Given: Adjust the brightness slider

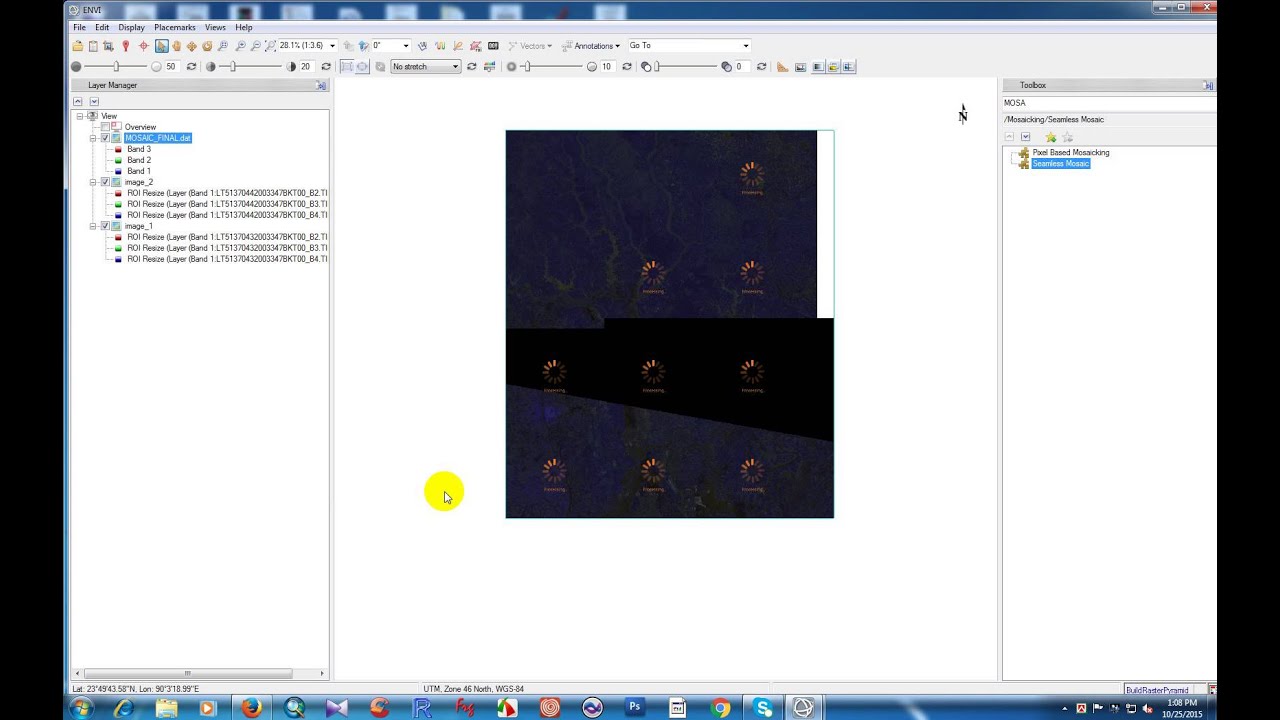Looking at the screenshot, I should coord(116,67).
